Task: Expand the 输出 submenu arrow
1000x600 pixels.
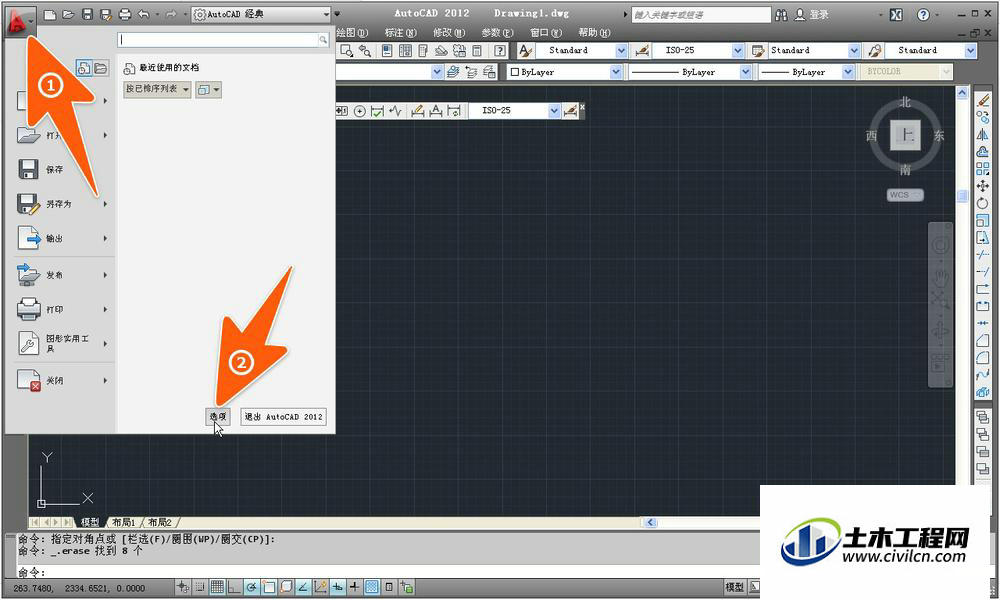Action: [105, 238]
